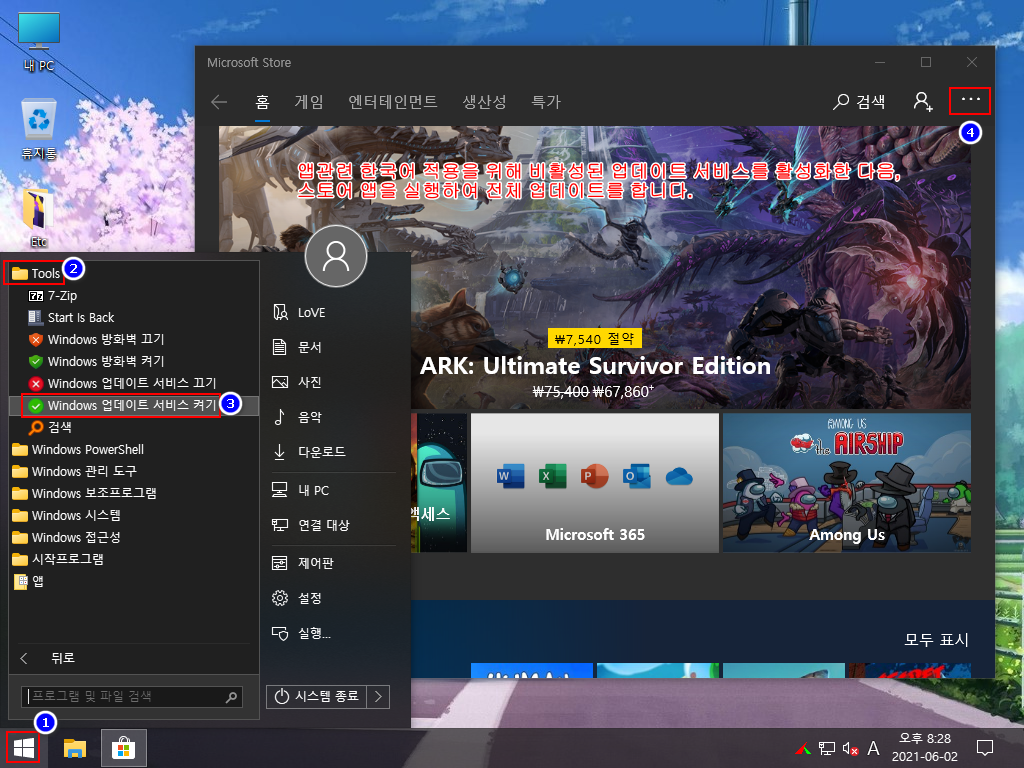
Task: Open the 엔터테인먼트 tab
Action: (392, 102)
